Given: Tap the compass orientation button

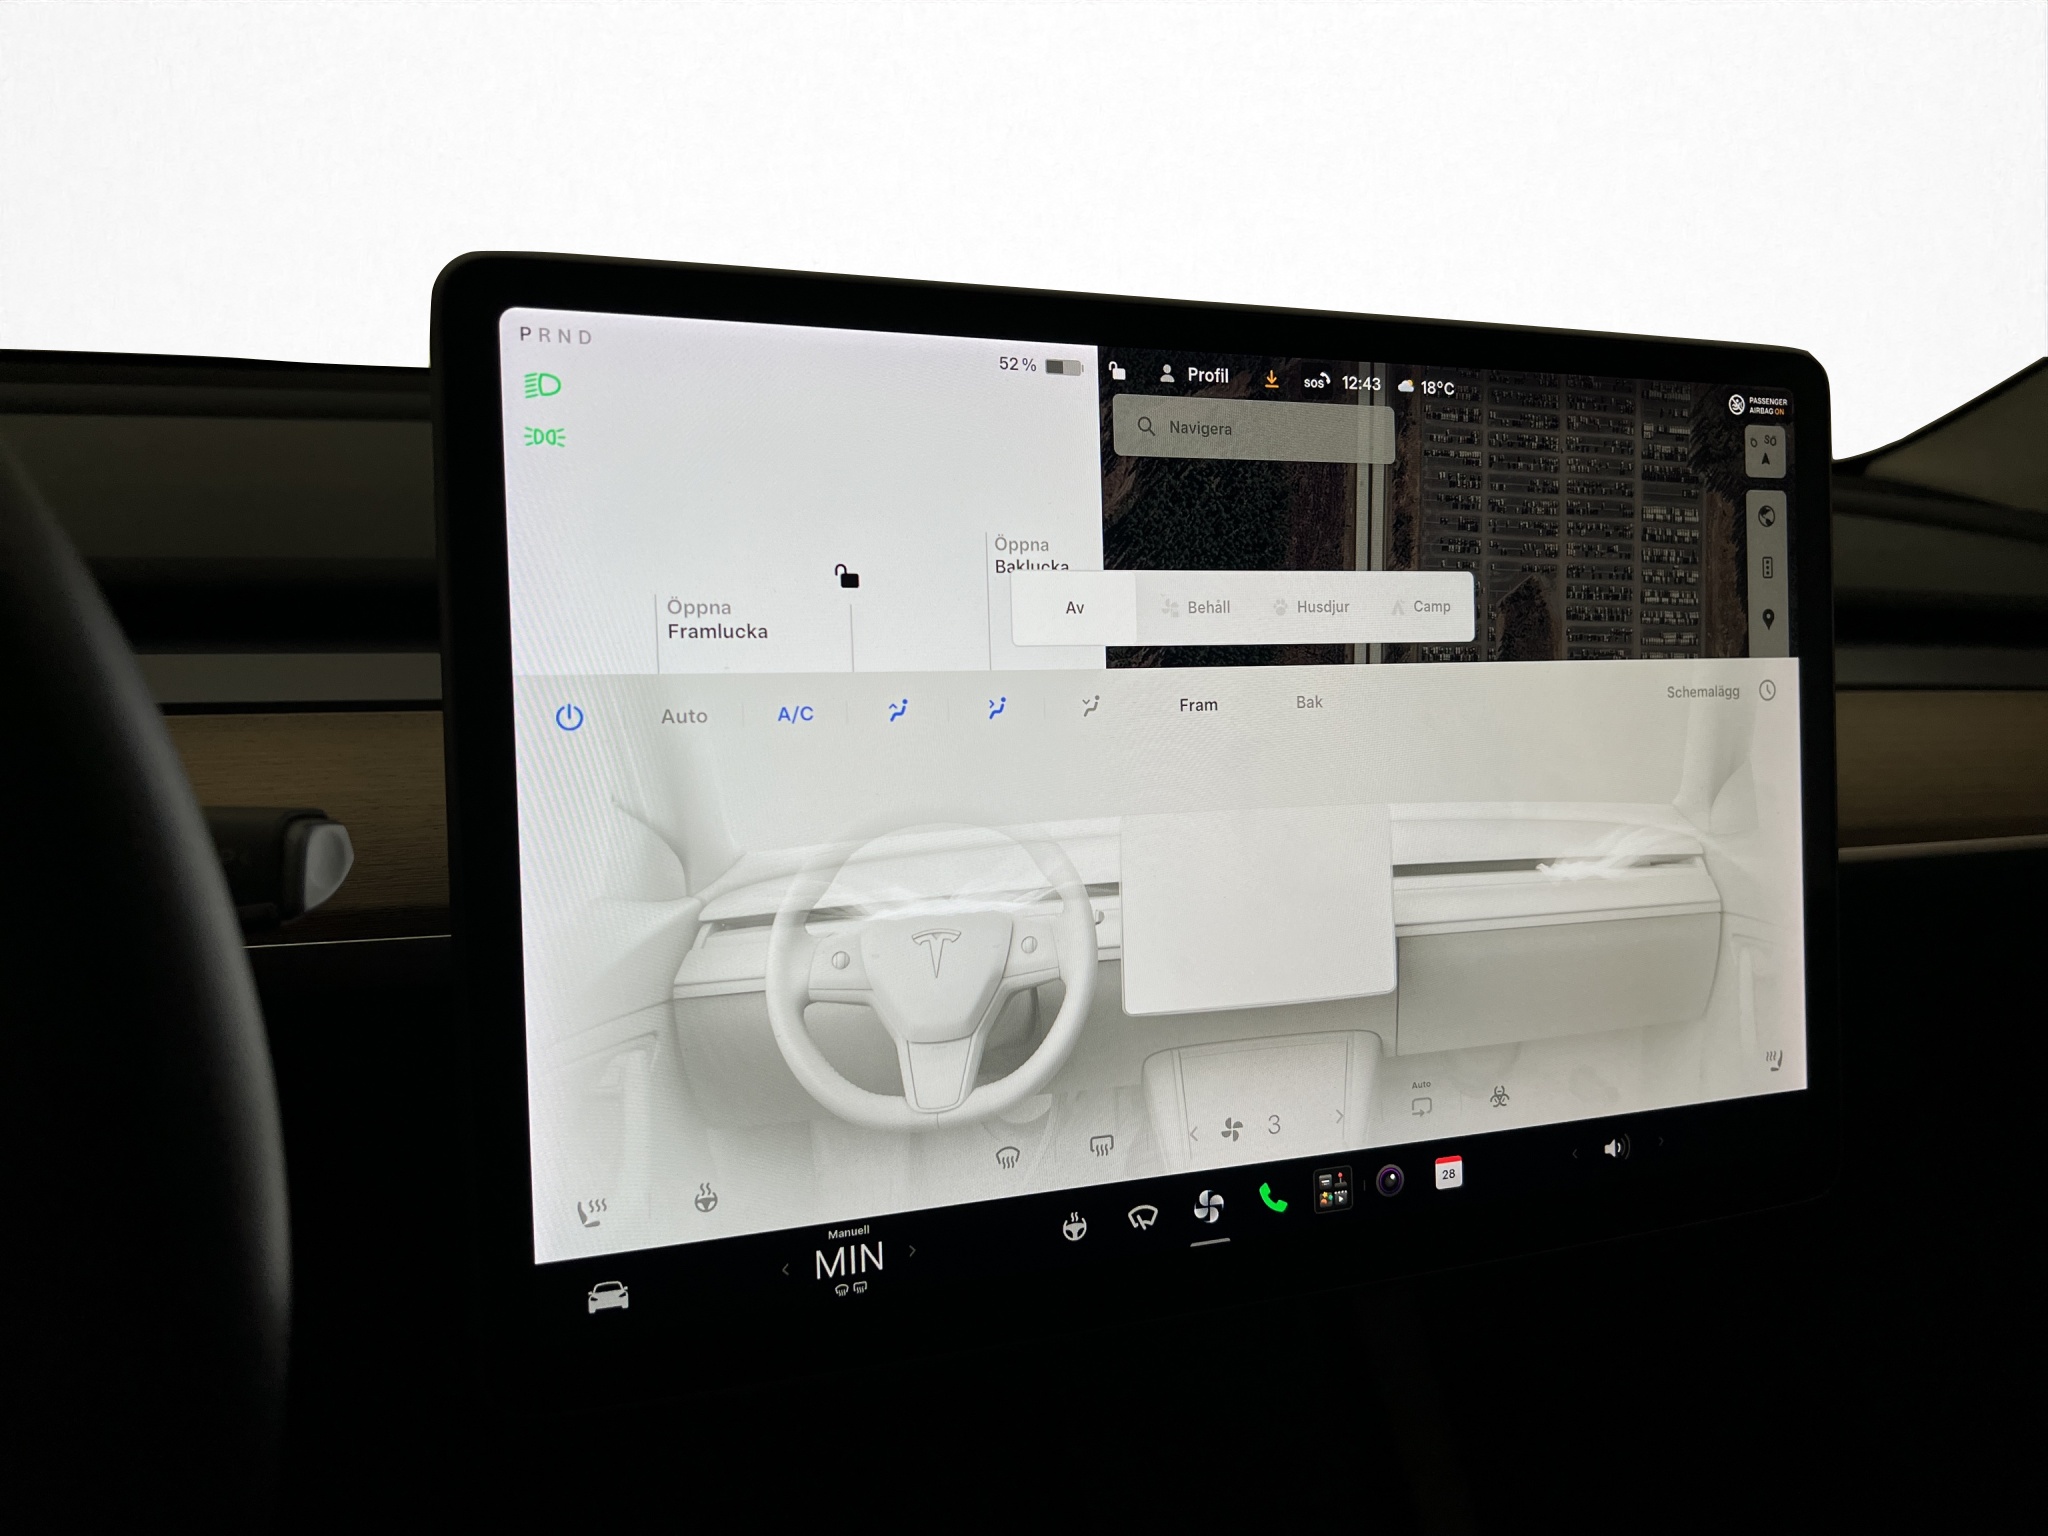Looking at the screenshot, I should (x=1765, y=450).
